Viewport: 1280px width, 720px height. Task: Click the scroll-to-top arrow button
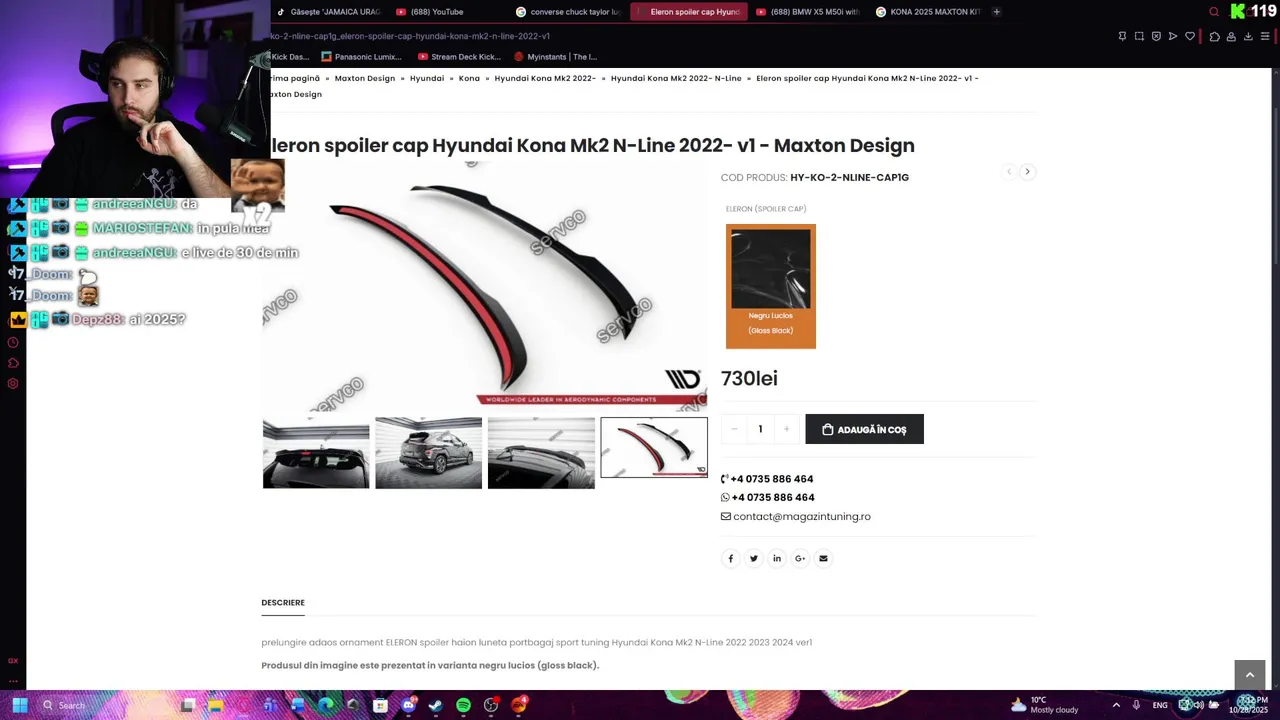coord(1250,675)
